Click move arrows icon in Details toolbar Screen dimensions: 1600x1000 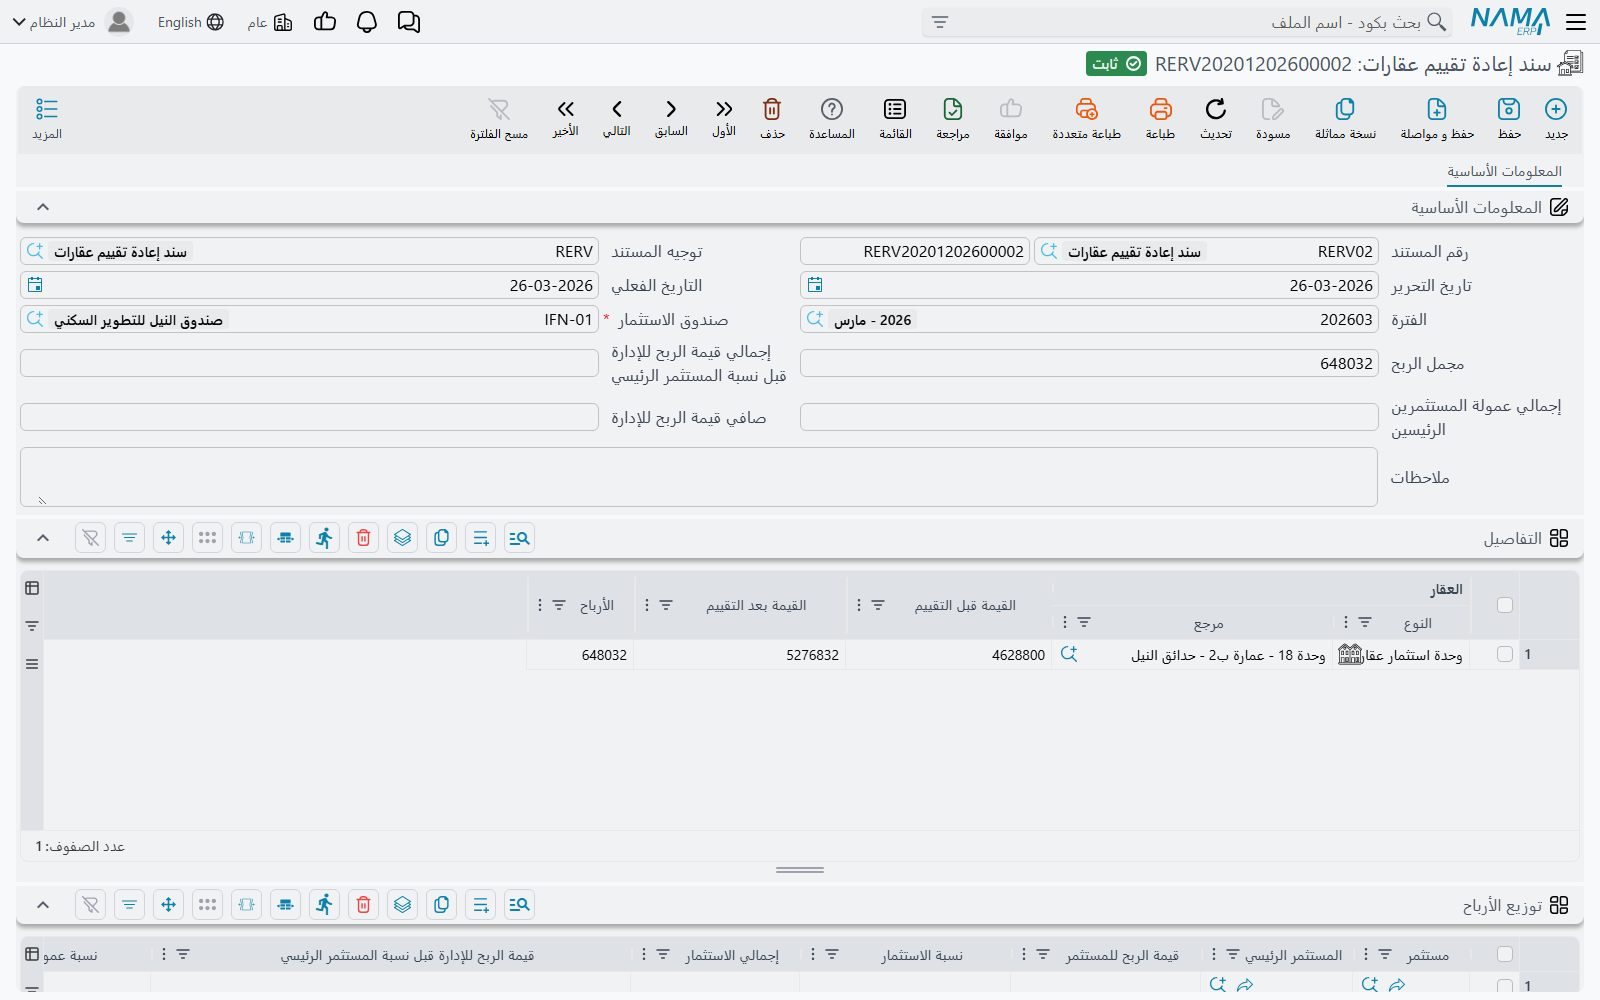click(168, 538)
